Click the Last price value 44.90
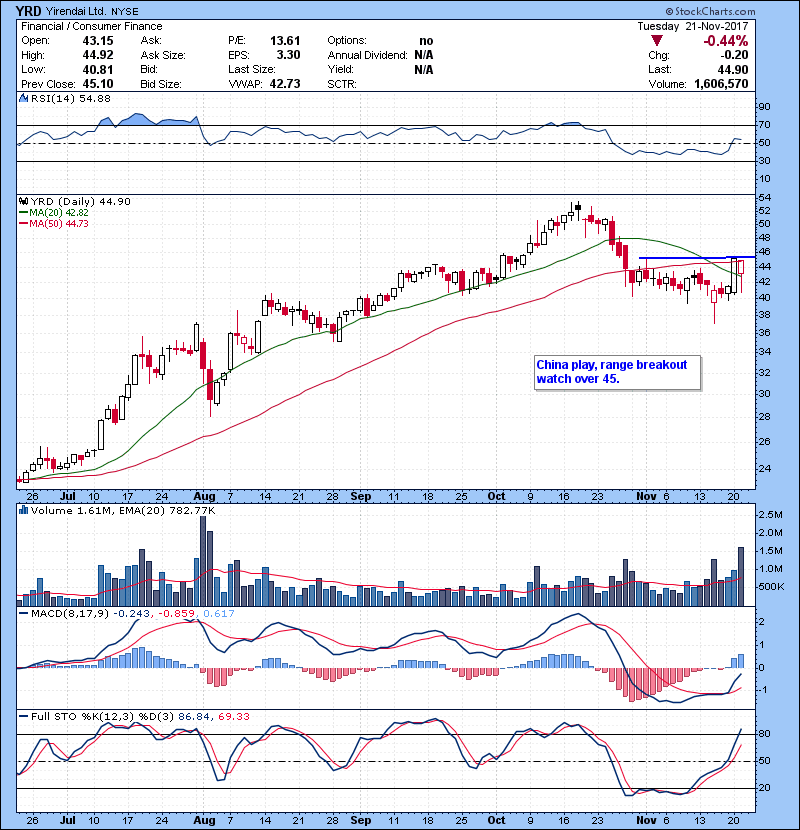This screenshot has width=800, height=830. click(x=733, y=69)
